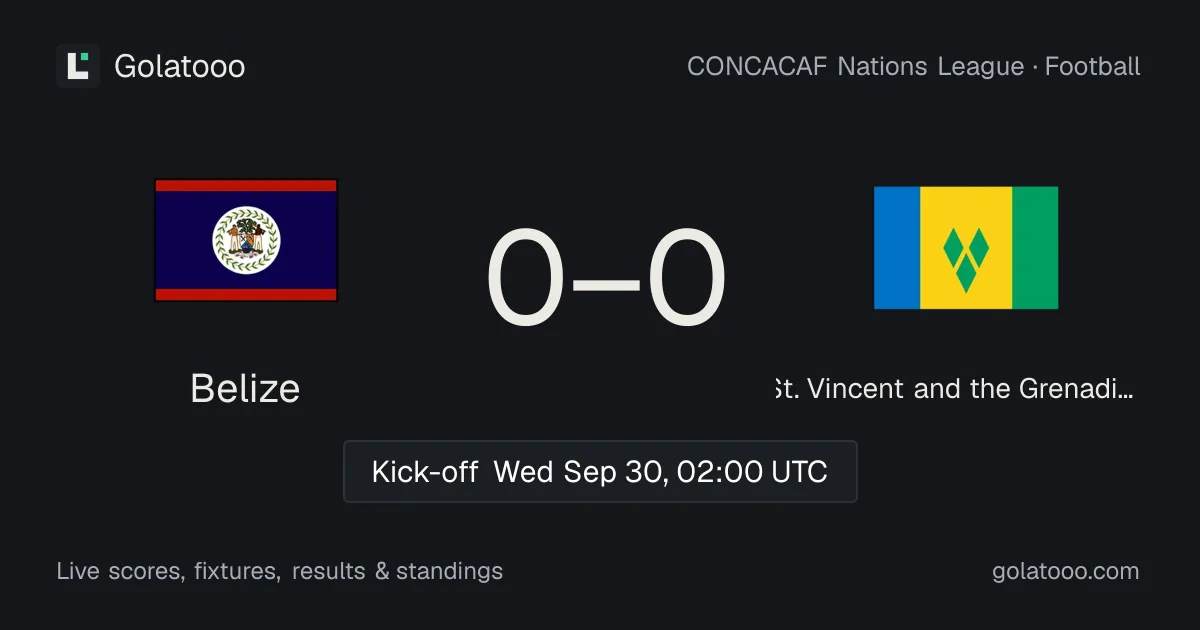Click the Kick-off time box
Screen dimensions: 1200x630
point(600,471)
